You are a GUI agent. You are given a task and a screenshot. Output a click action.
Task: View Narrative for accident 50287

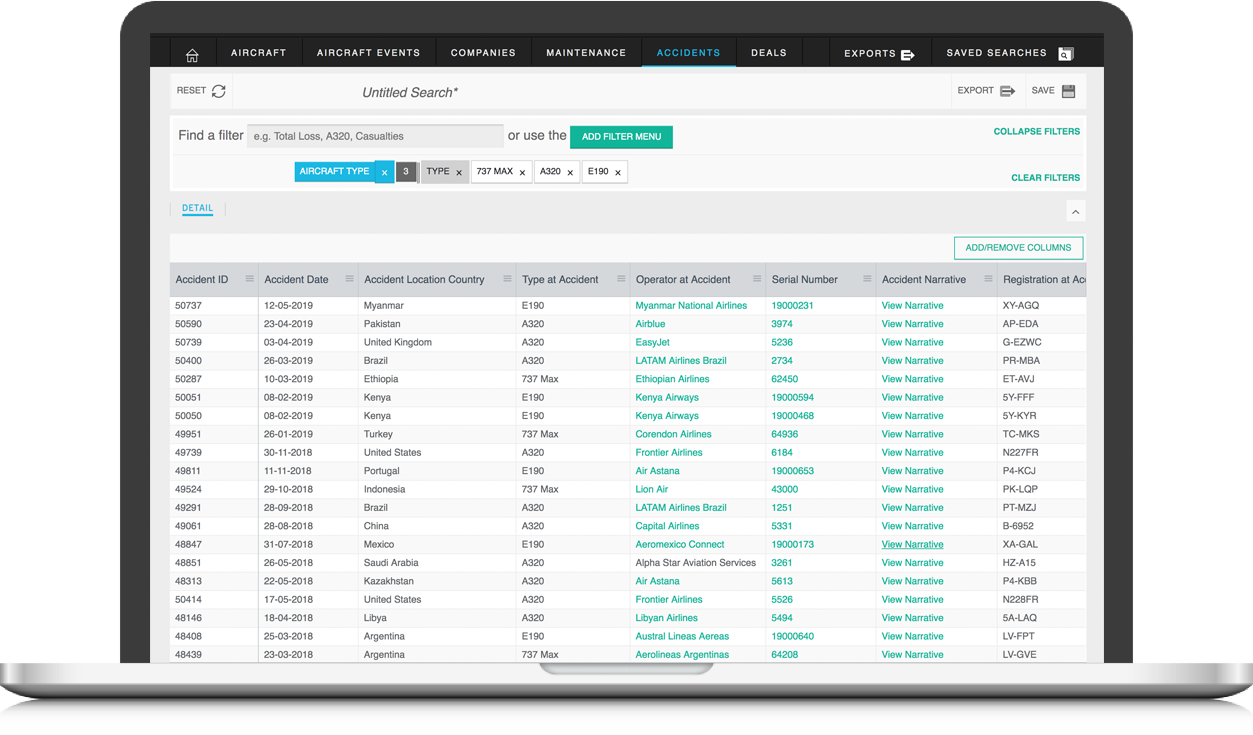(x=912, y=379)
